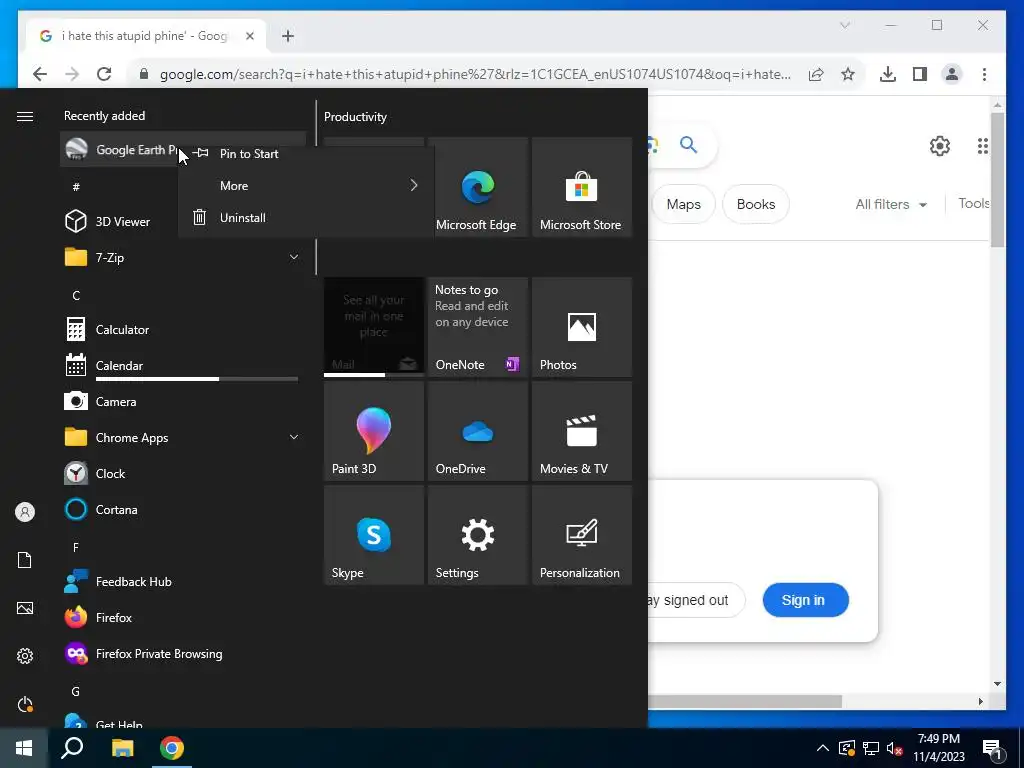This screenshot has height=768, width=1024.
Task: Click the Sign in button
Action: [x=805, y=600]
